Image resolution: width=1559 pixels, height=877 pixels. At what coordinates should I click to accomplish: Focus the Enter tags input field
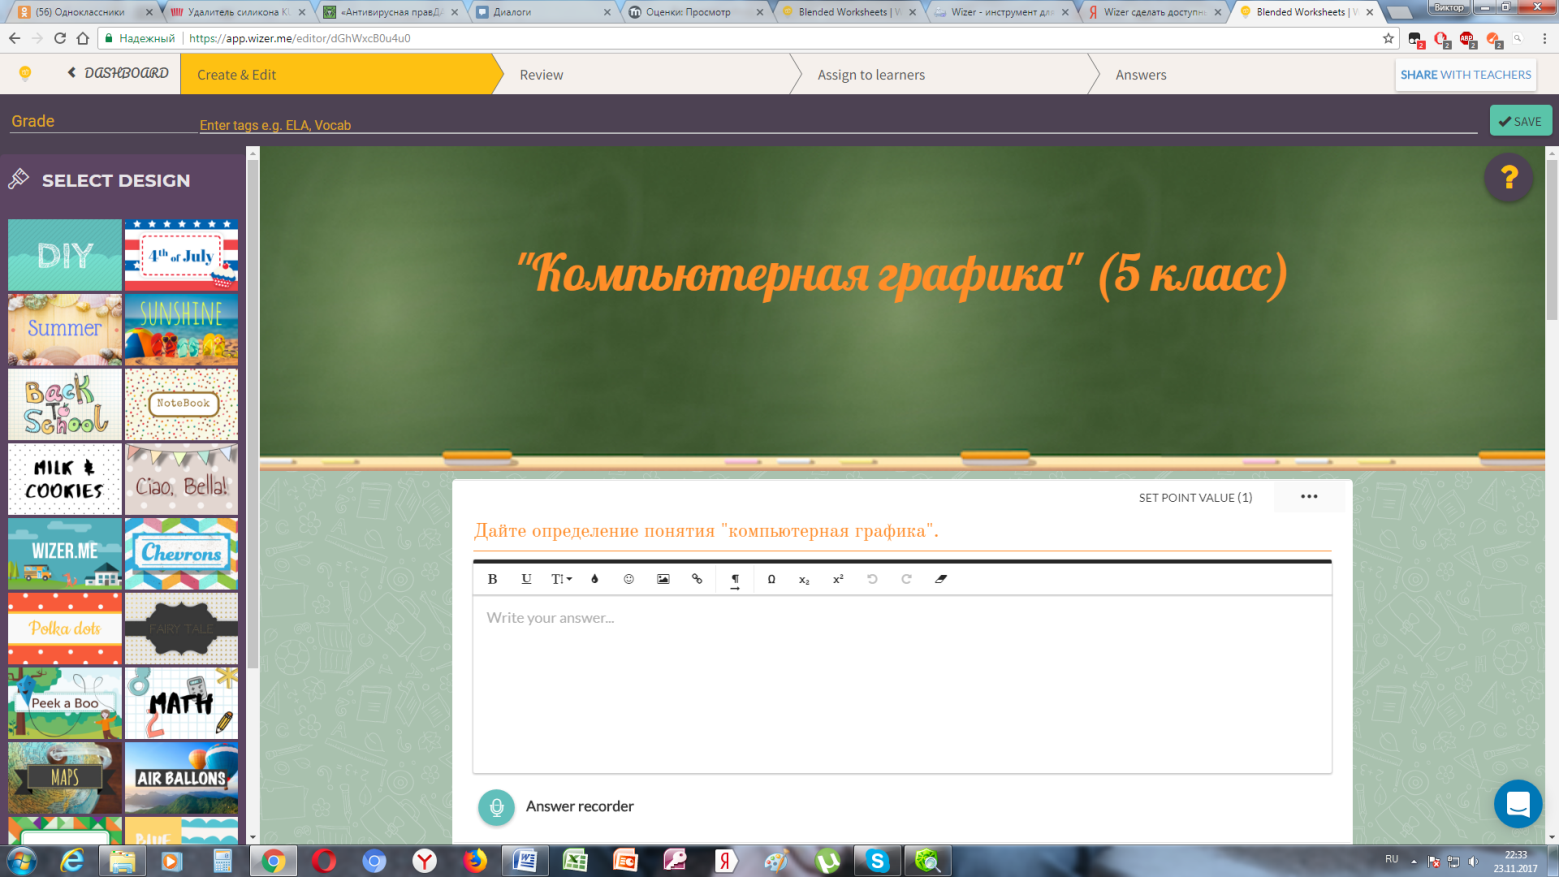point(838,125)
